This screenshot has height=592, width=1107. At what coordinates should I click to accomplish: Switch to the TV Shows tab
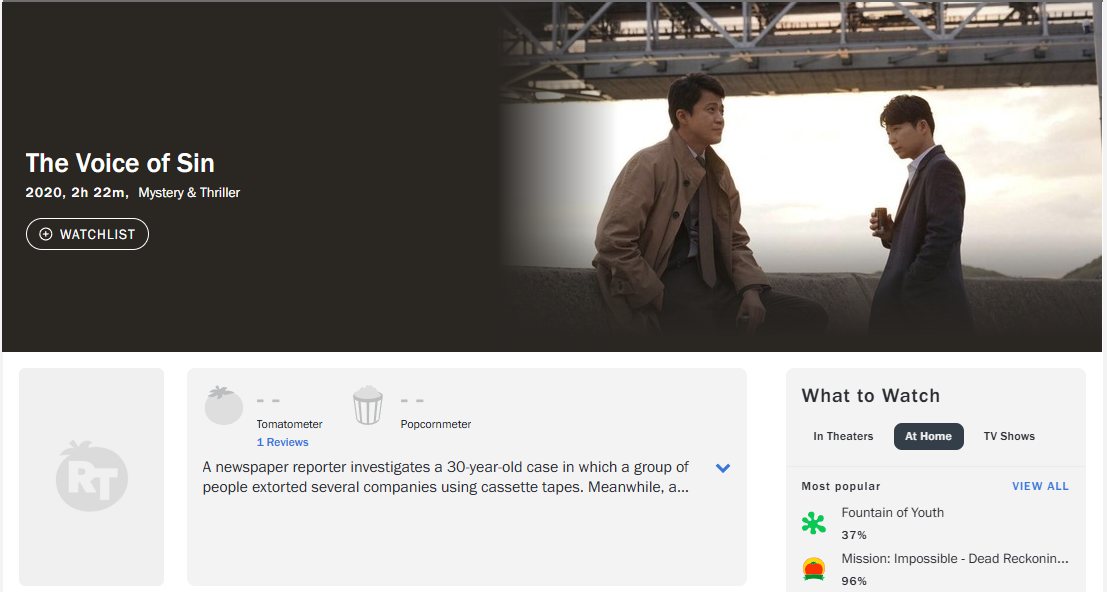(x=1009, y=436)
